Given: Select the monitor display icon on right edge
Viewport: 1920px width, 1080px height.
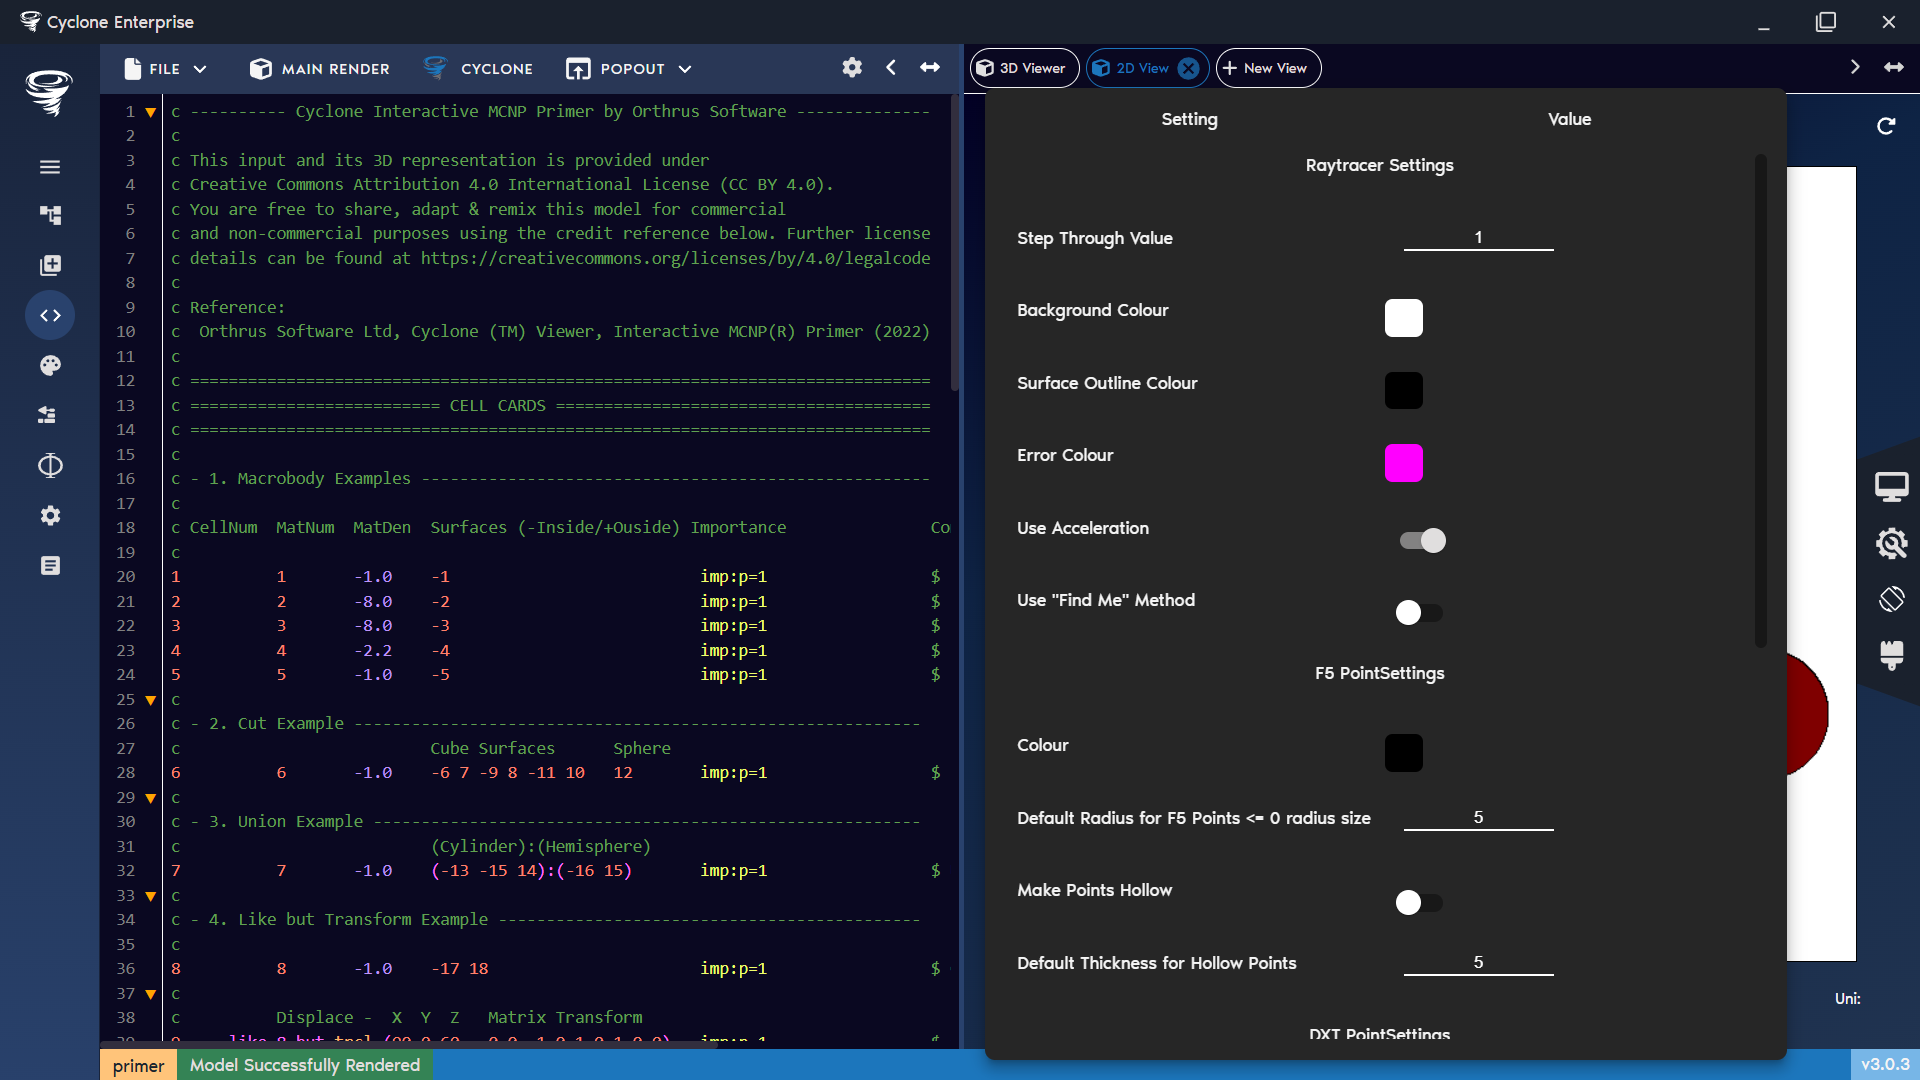Looking at the screenshot, I should pyautogui.click(x=1893, y=487).
